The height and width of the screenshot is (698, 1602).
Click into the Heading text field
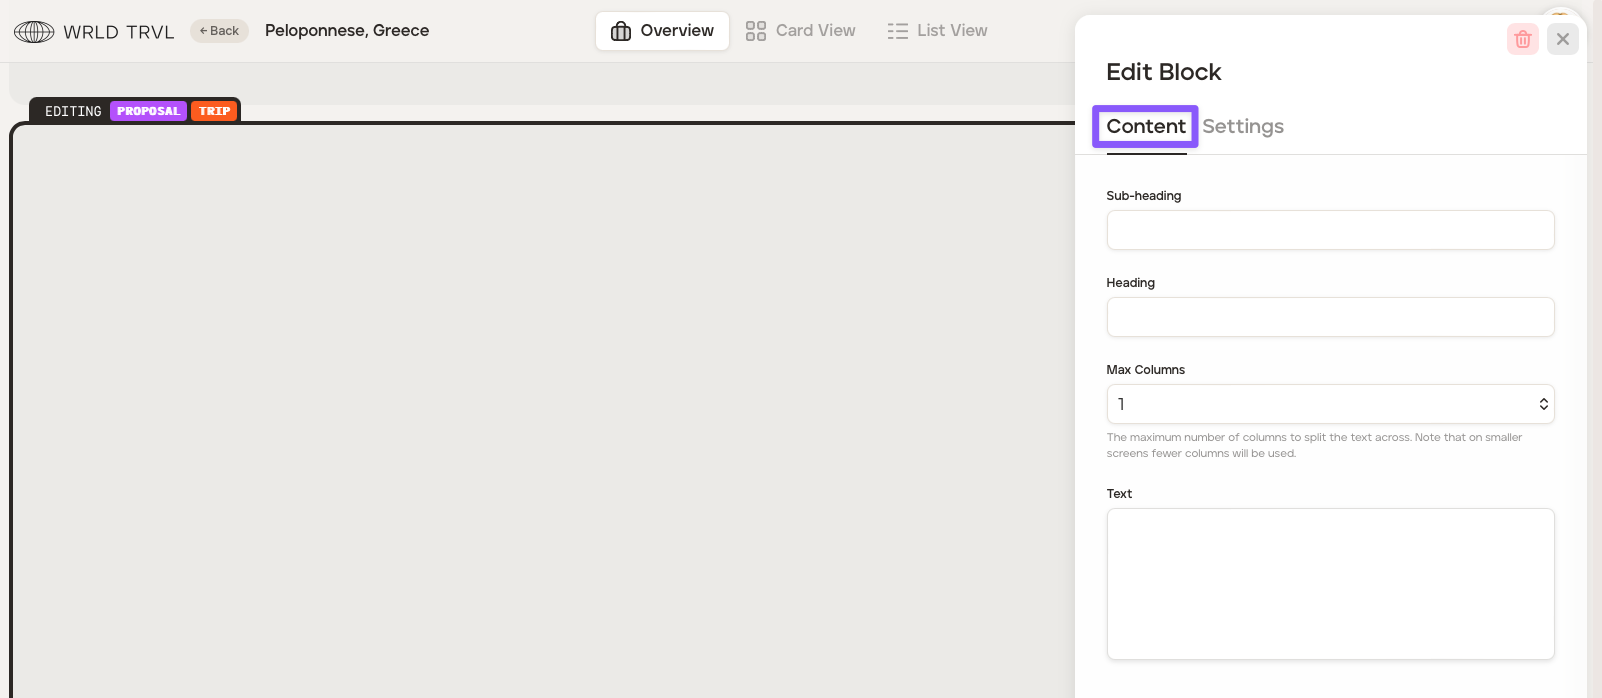click(x=1329, y=317)
